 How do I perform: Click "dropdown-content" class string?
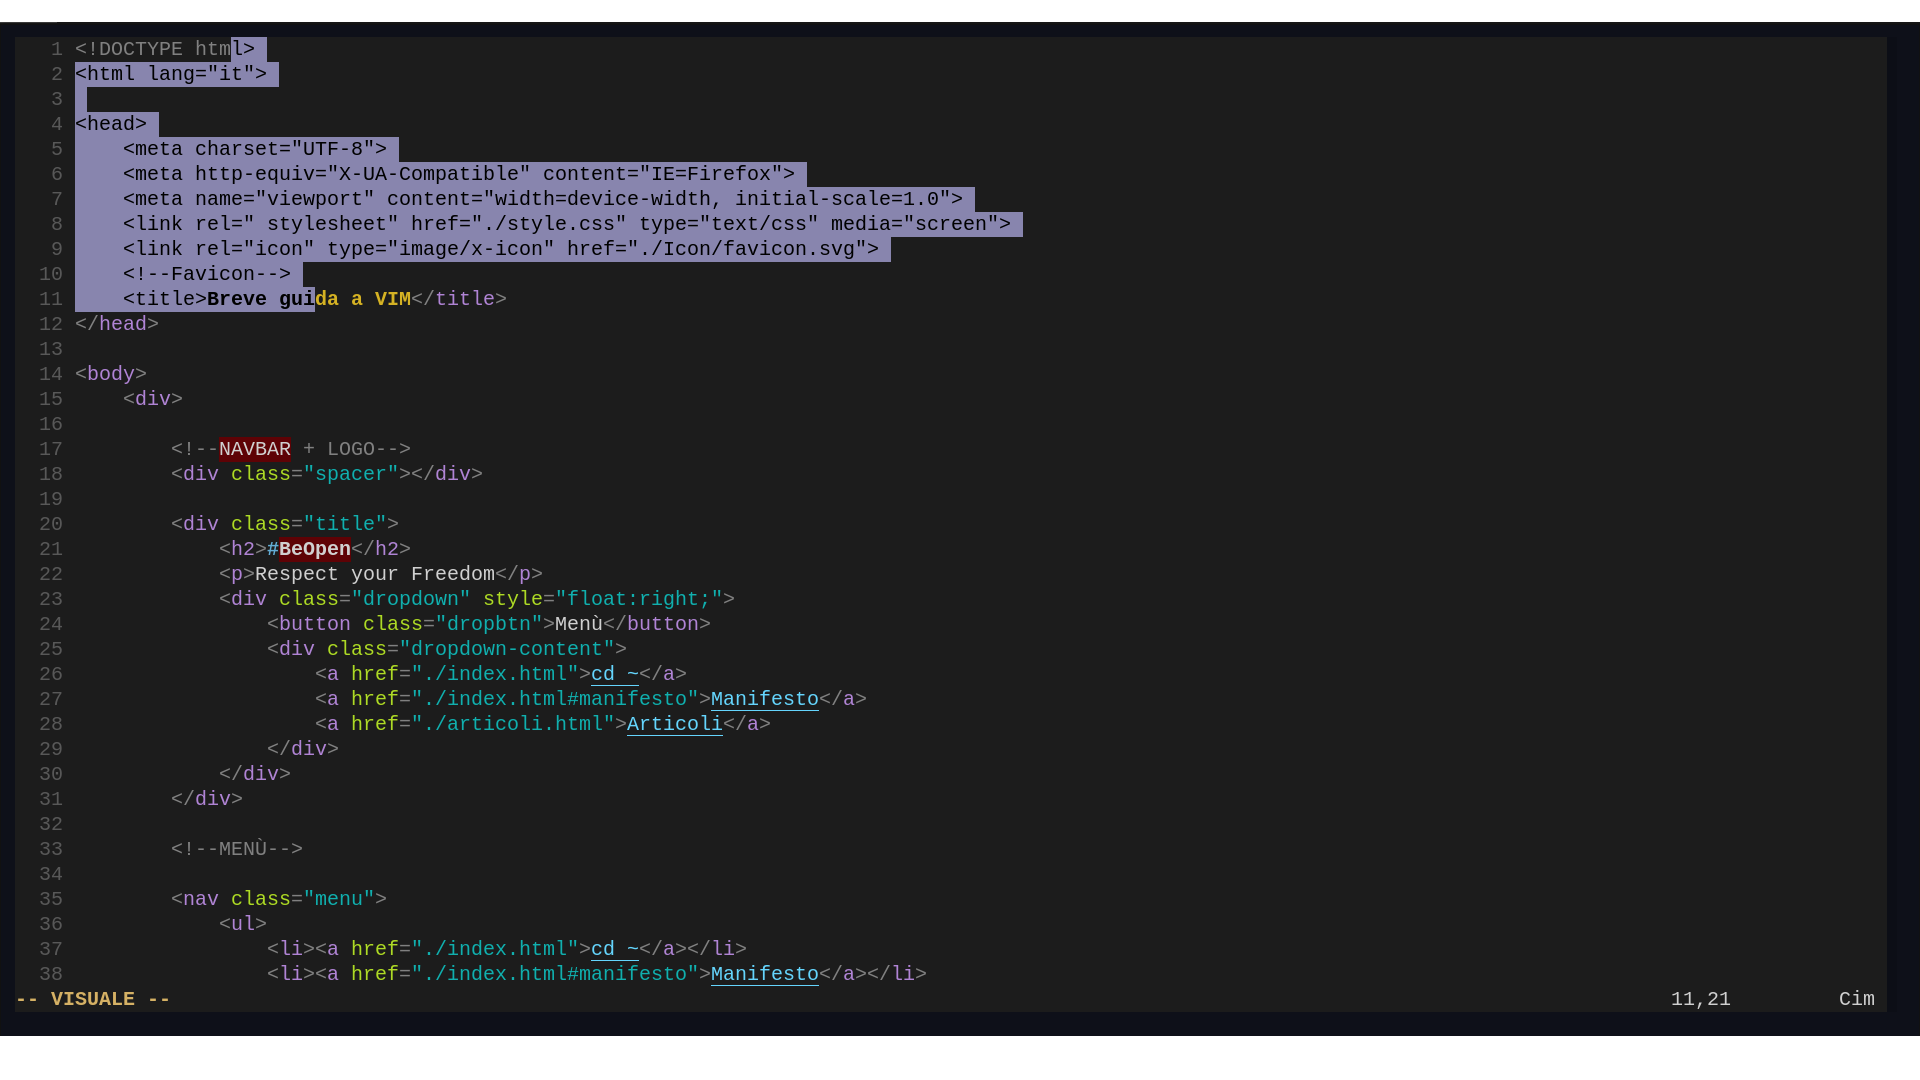click(507, 649)
